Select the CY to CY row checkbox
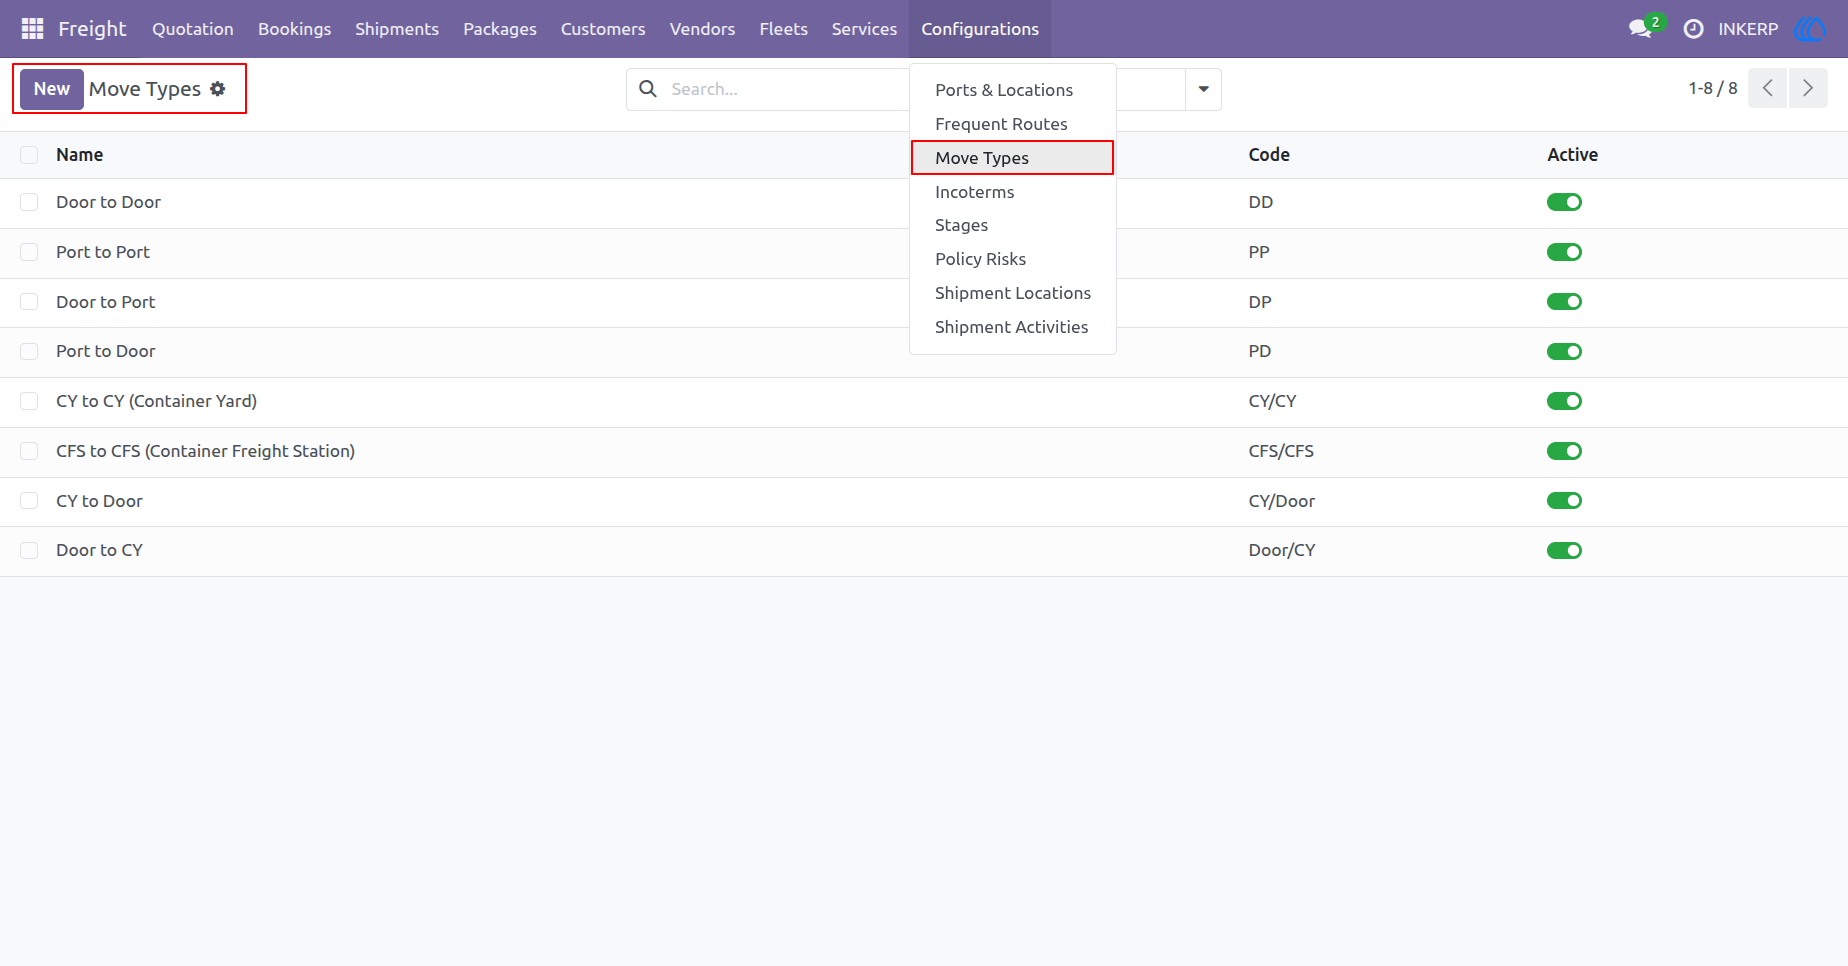Image resolution: width=1848 pixels, height=966 pixels. point(29,401)
